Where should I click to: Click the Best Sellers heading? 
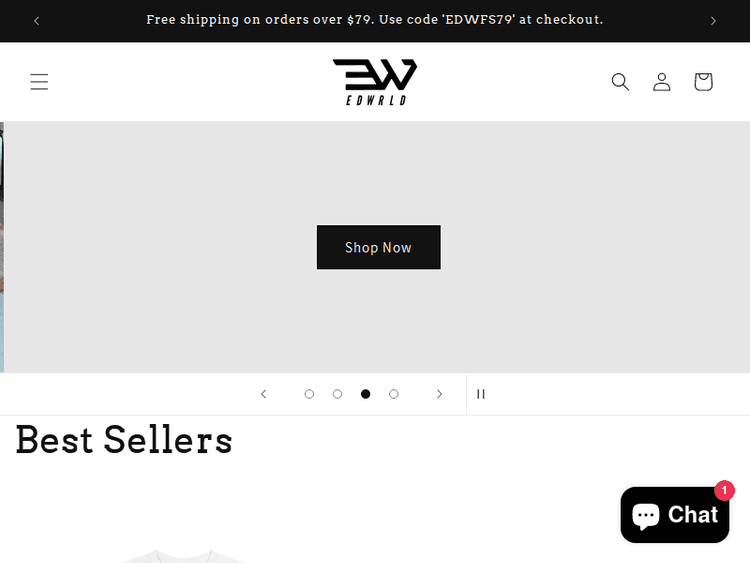[124, 440]
